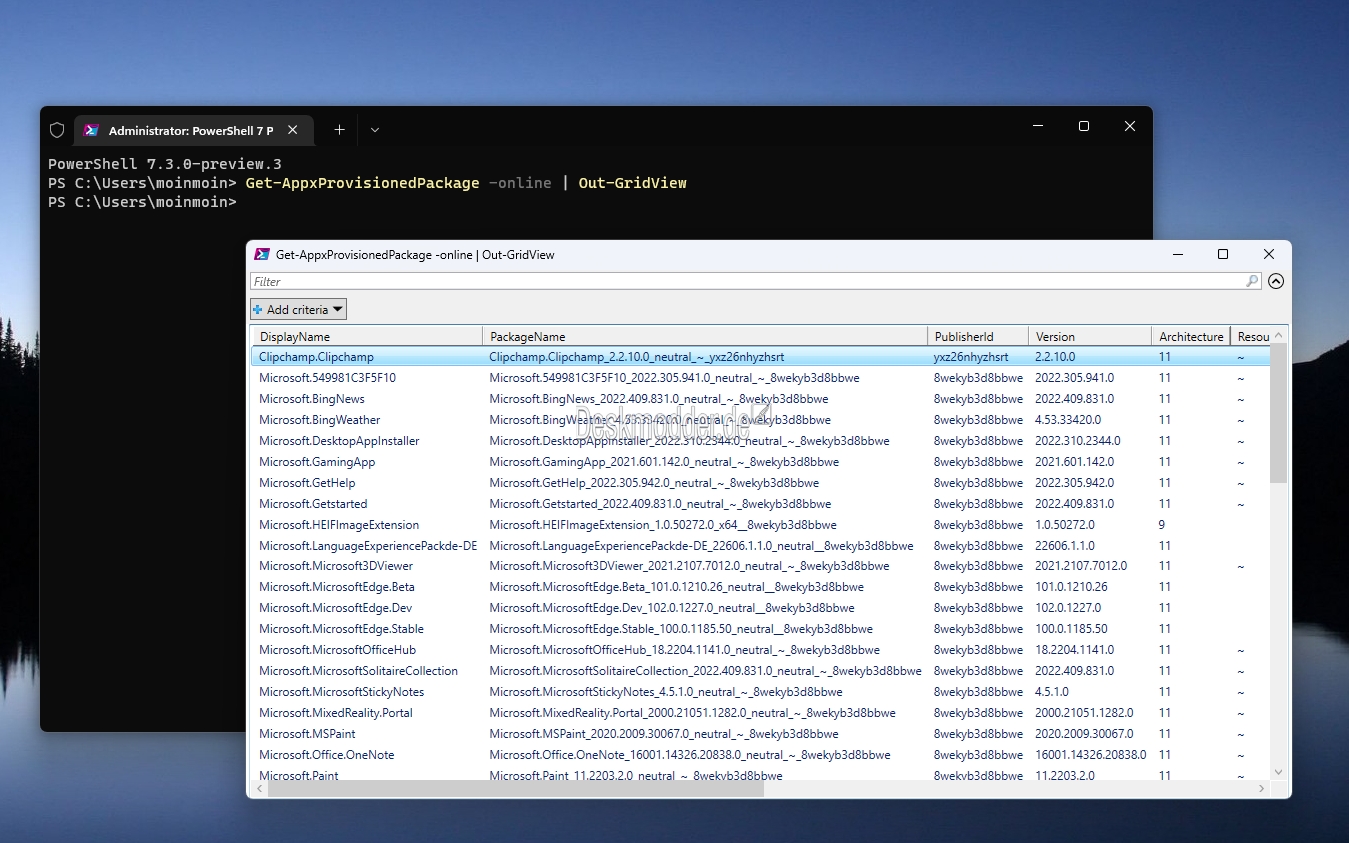Open the Add criteria dropdown

click(x=299, y=310)
